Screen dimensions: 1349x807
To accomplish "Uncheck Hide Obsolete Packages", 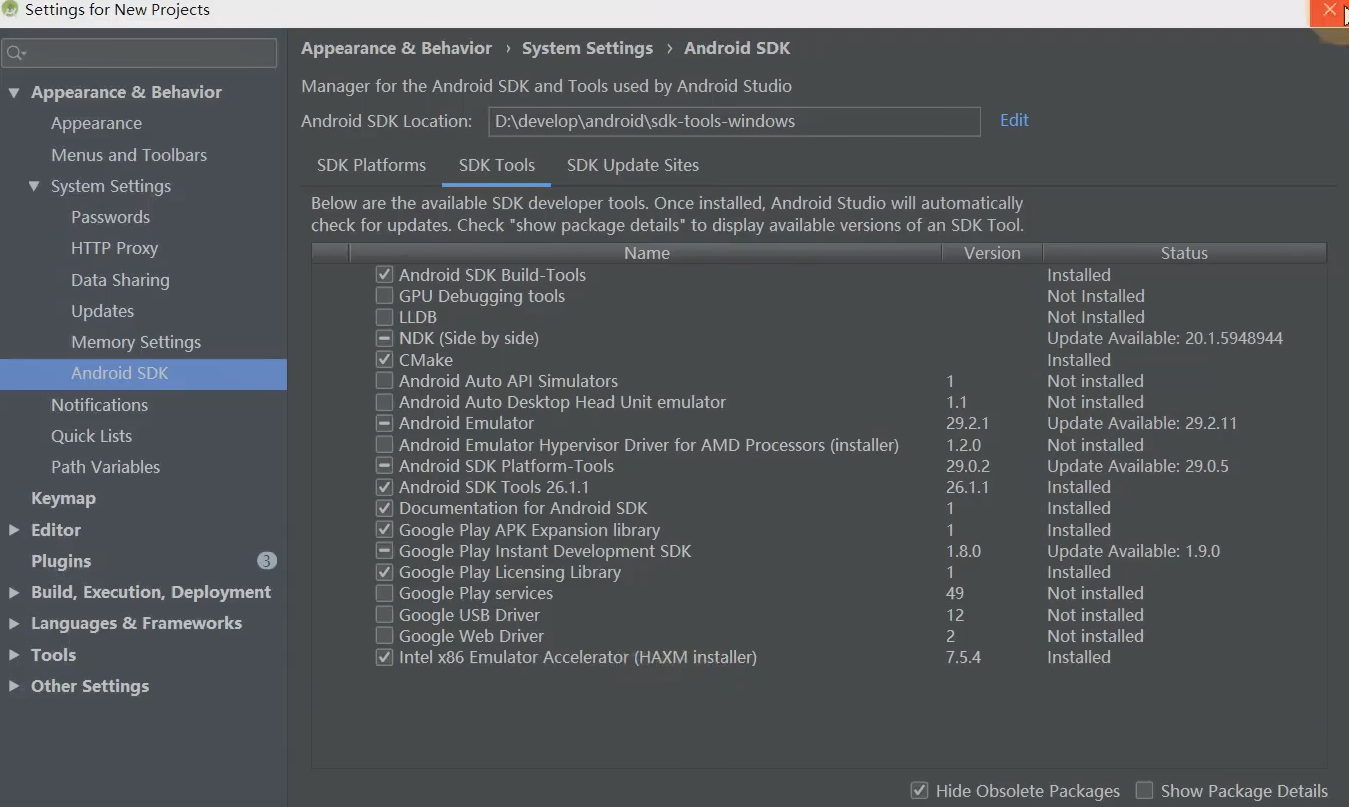I will 919,791.
